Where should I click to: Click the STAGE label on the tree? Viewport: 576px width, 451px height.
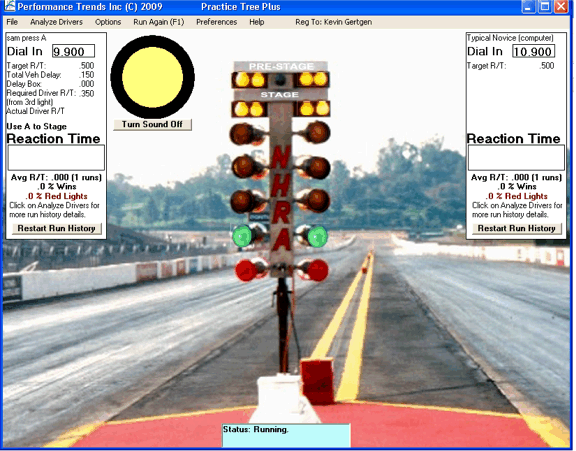(x=279, y=95)
